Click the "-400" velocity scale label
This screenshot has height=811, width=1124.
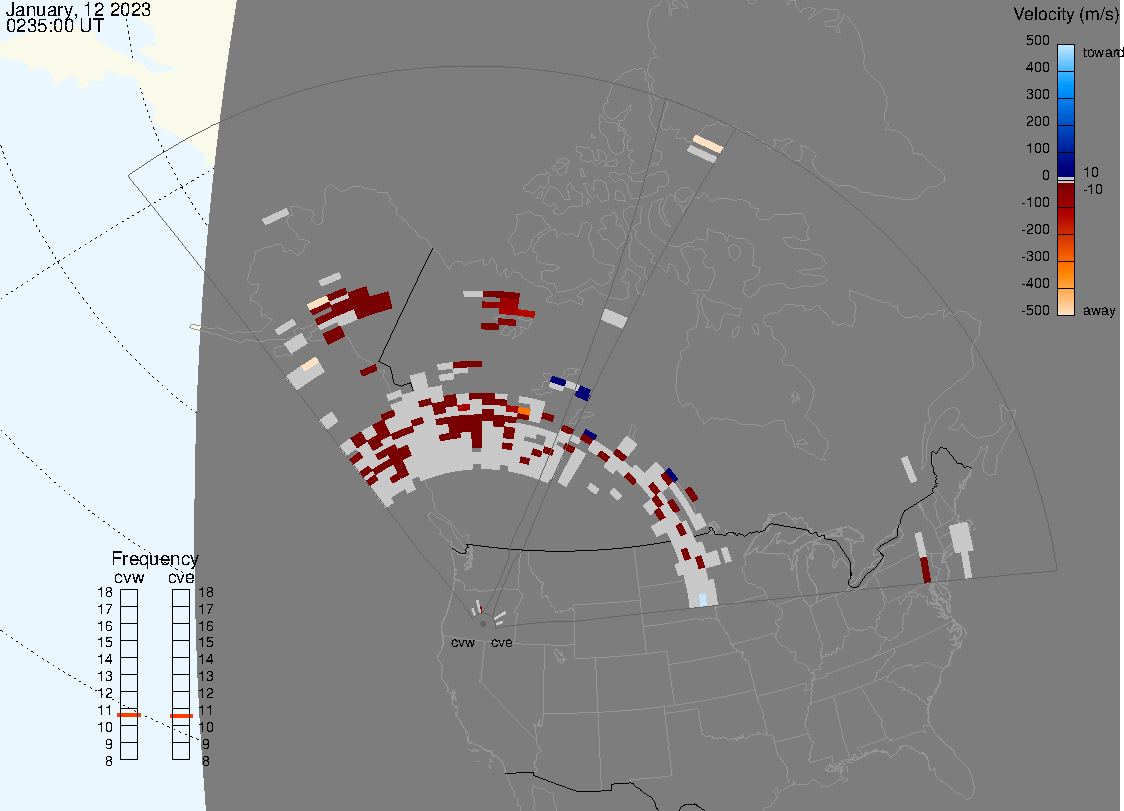point(1035,283)
